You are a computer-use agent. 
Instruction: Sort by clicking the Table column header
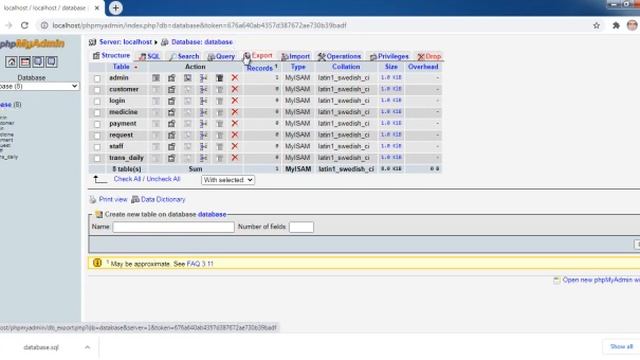(121, 67)
